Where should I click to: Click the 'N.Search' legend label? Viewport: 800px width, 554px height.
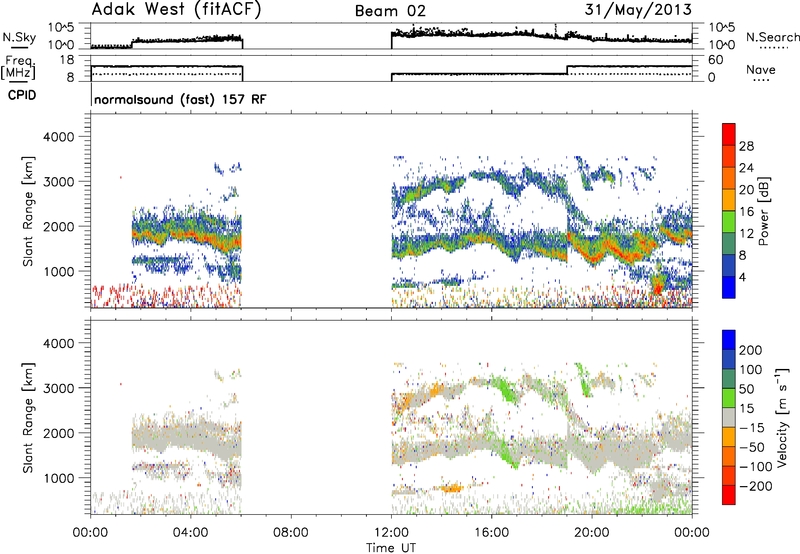point(772,37)
